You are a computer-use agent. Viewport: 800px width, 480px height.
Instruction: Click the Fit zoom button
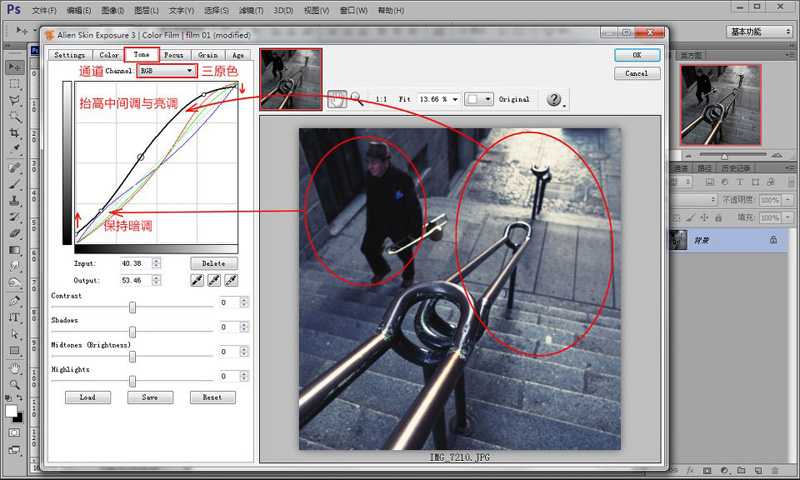point(405,99)
